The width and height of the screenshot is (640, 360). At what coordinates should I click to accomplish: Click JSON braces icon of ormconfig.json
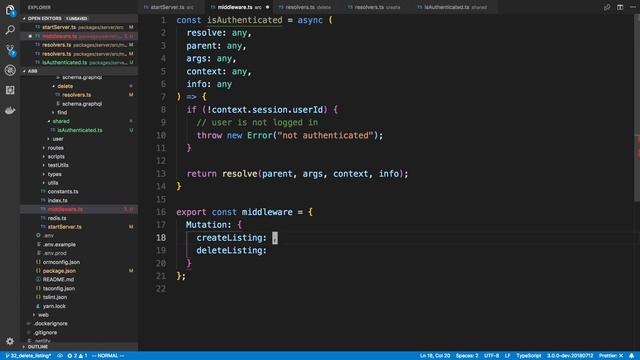[38, 262]
